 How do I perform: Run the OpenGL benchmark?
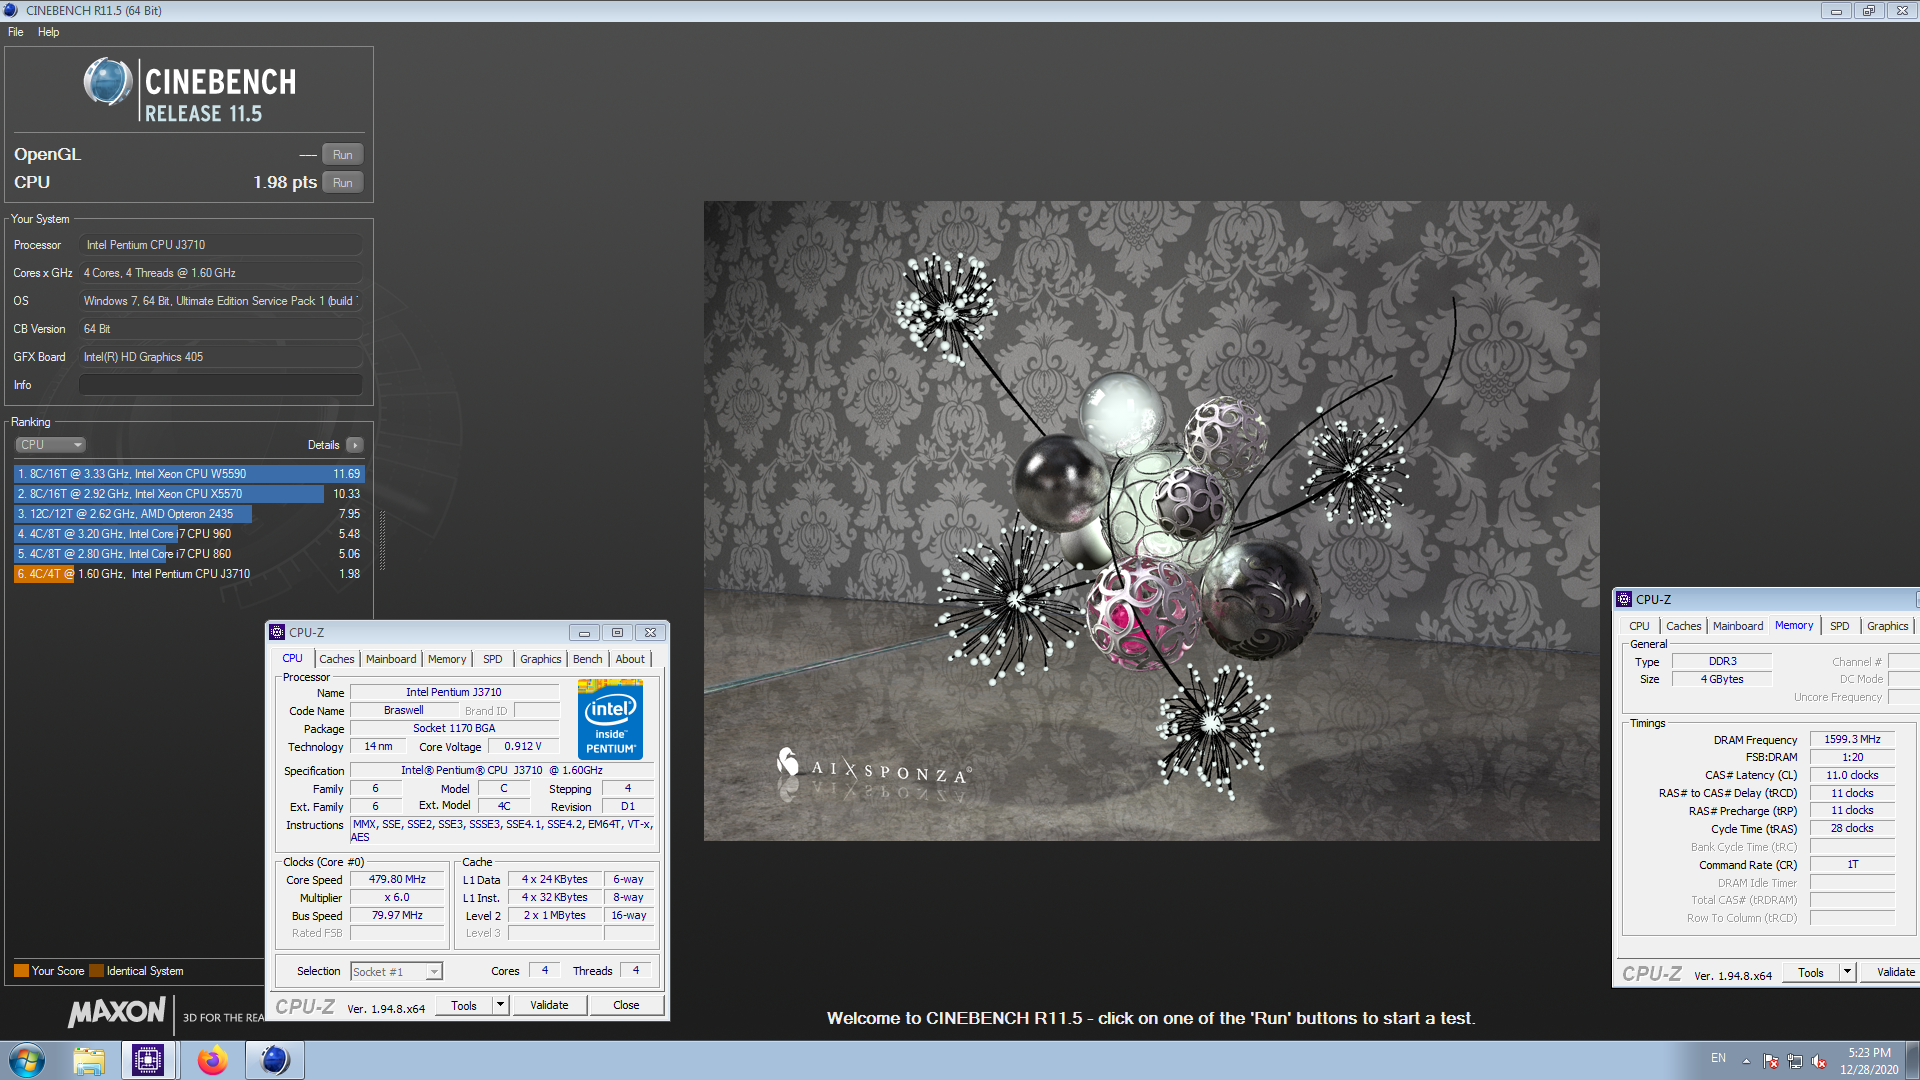[x=342, y=155]
